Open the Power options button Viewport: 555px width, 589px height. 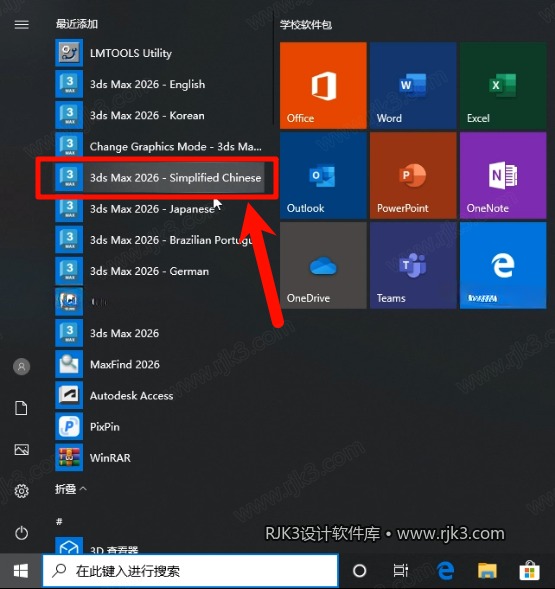[21, 533]
